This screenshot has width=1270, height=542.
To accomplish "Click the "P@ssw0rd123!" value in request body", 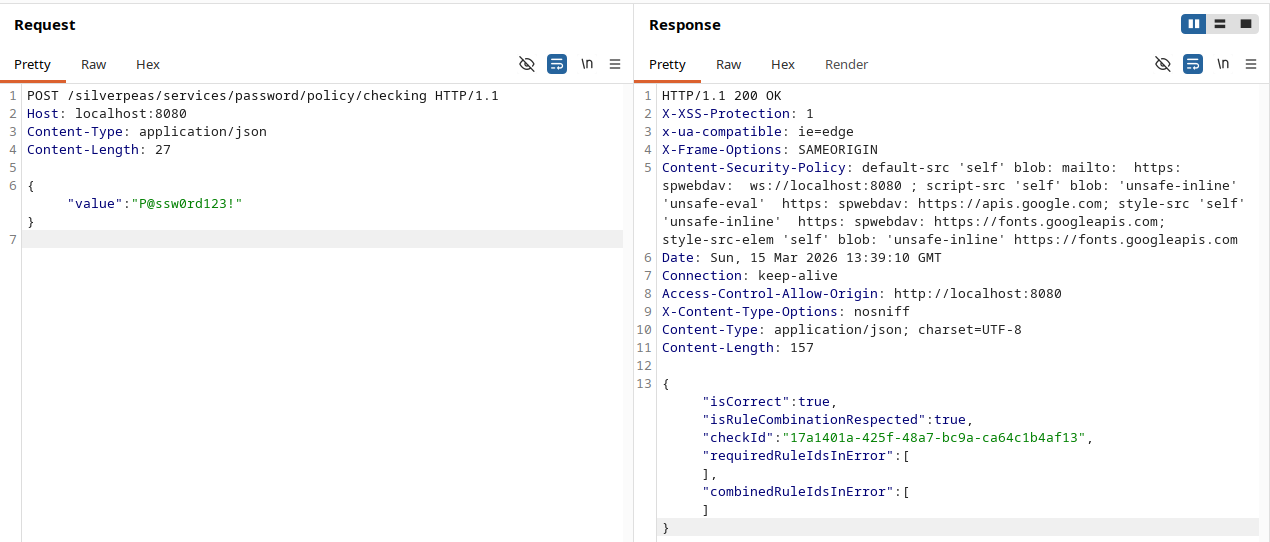I will (x=187, y=204).
